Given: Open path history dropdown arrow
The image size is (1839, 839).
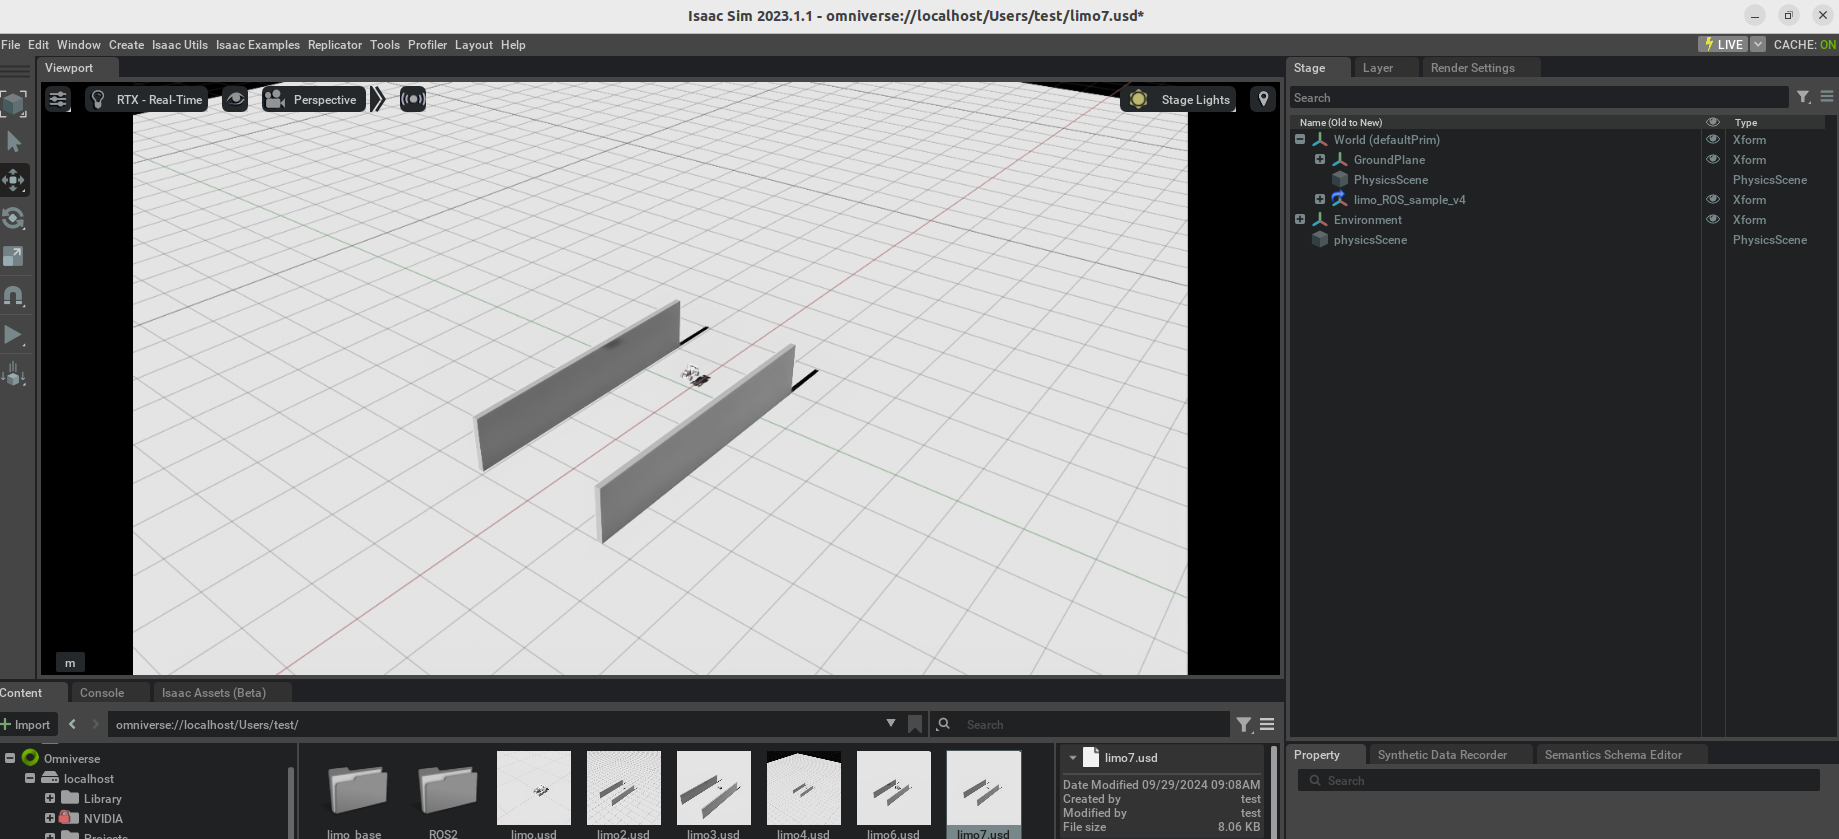Looking at the screenshot, I should click(891, 724).
